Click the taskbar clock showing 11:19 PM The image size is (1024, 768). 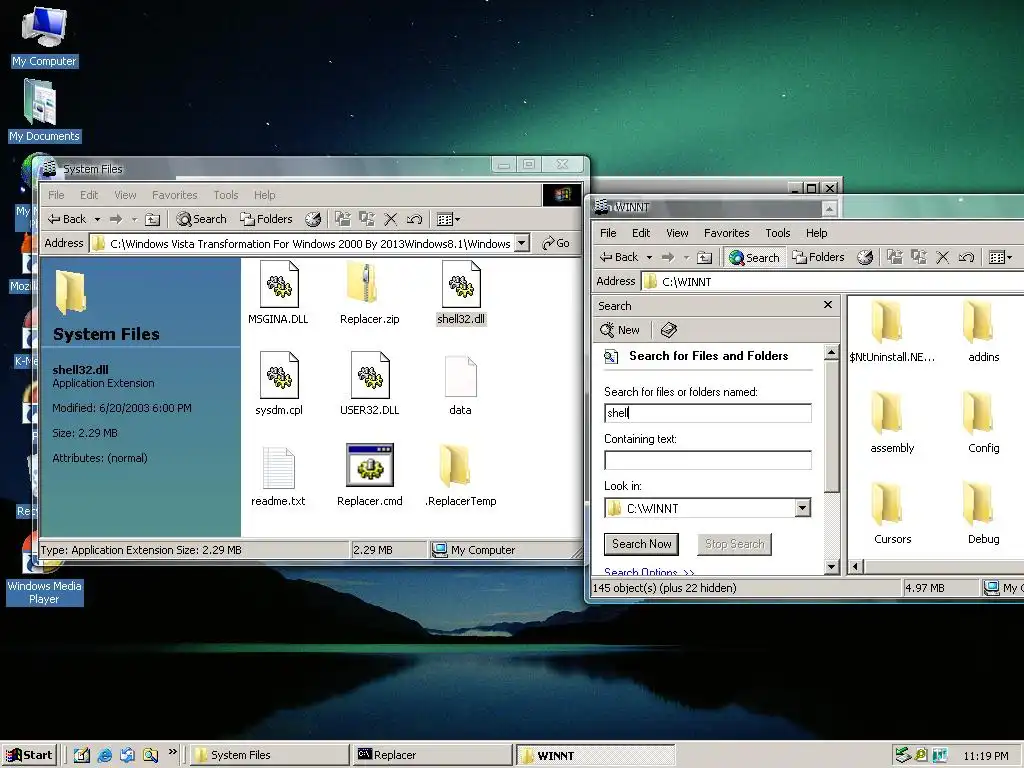click(x=985, y=756)
